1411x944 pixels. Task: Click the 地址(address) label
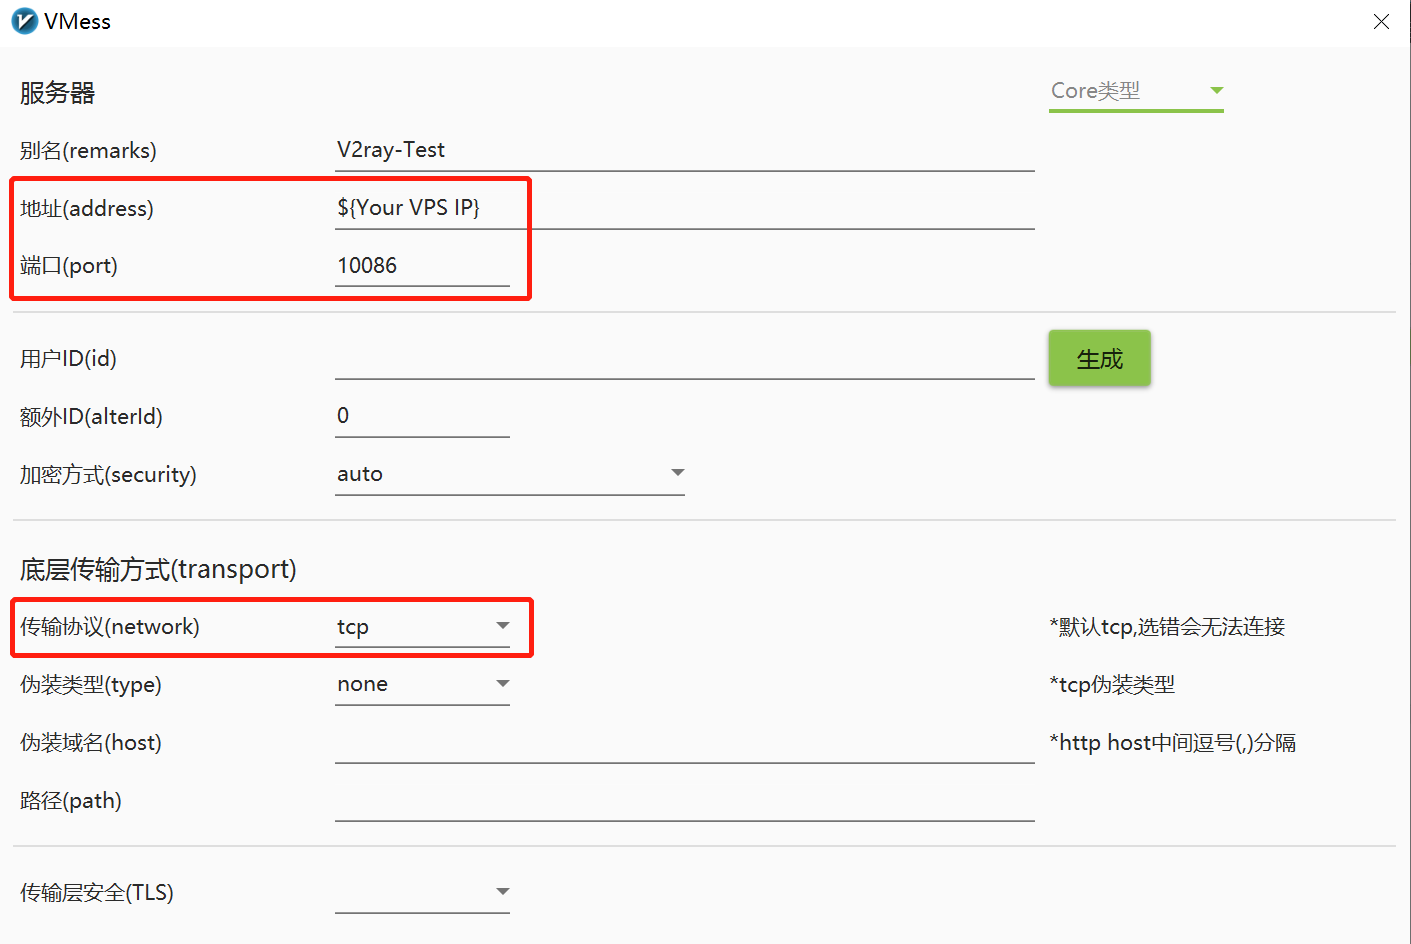coord(86,209)
